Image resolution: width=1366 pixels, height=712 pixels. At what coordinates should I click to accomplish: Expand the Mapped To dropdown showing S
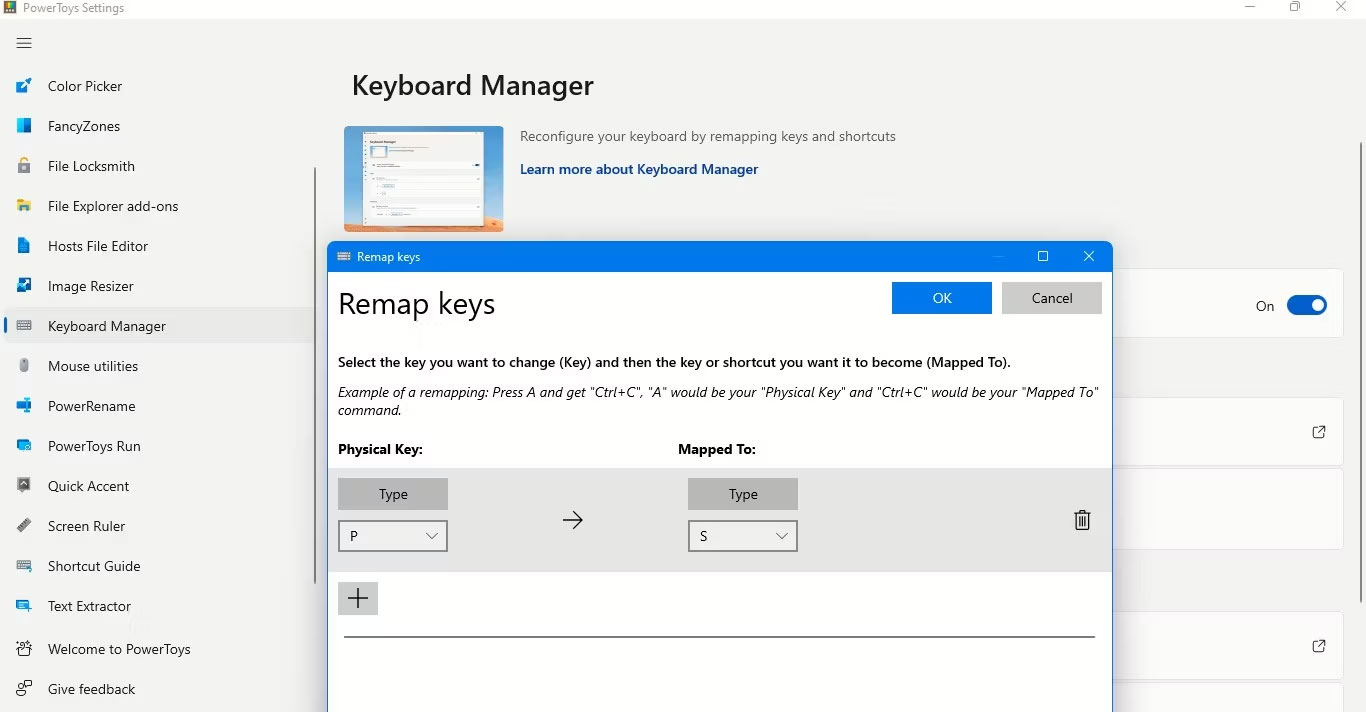(x=742, y=536)
